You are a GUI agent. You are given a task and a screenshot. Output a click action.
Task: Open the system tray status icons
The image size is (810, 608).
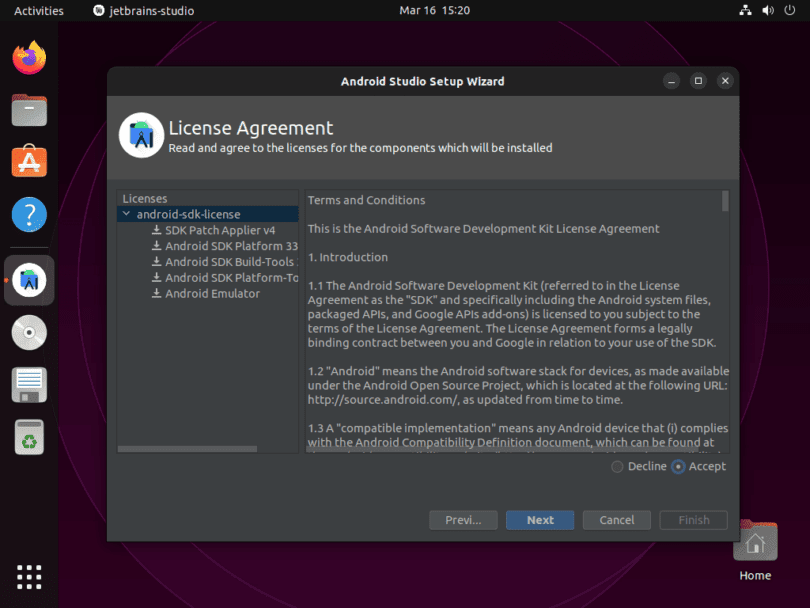(765, 10)
